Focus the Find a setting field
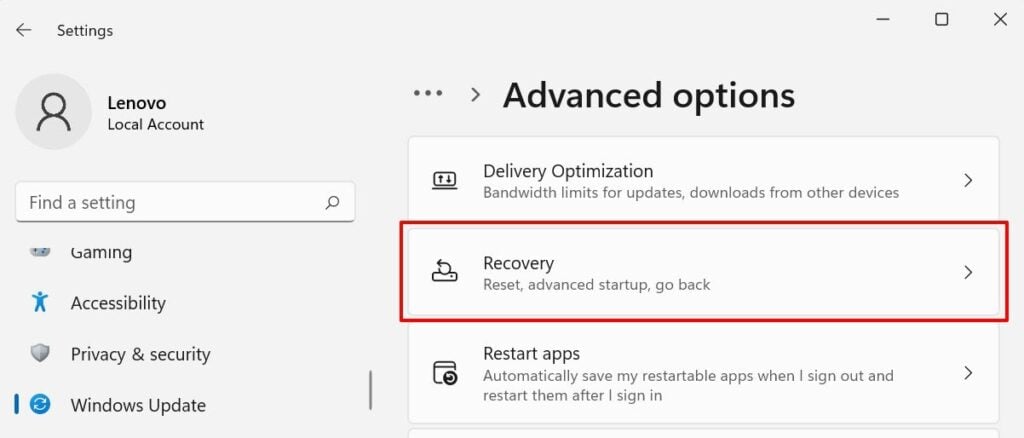The width and height of the screenshot is (1024, 438). click(x=170, y=202)
